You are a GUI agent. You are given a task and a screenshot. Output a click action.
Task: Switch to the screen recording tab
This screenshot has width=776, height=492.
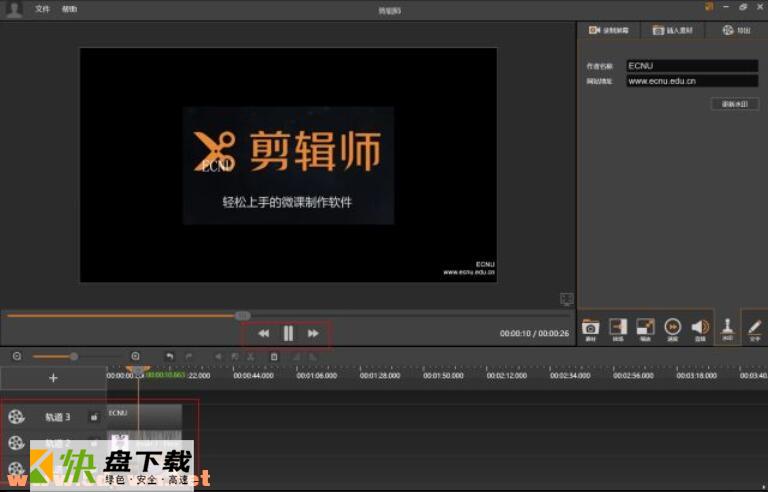(608, 30)
